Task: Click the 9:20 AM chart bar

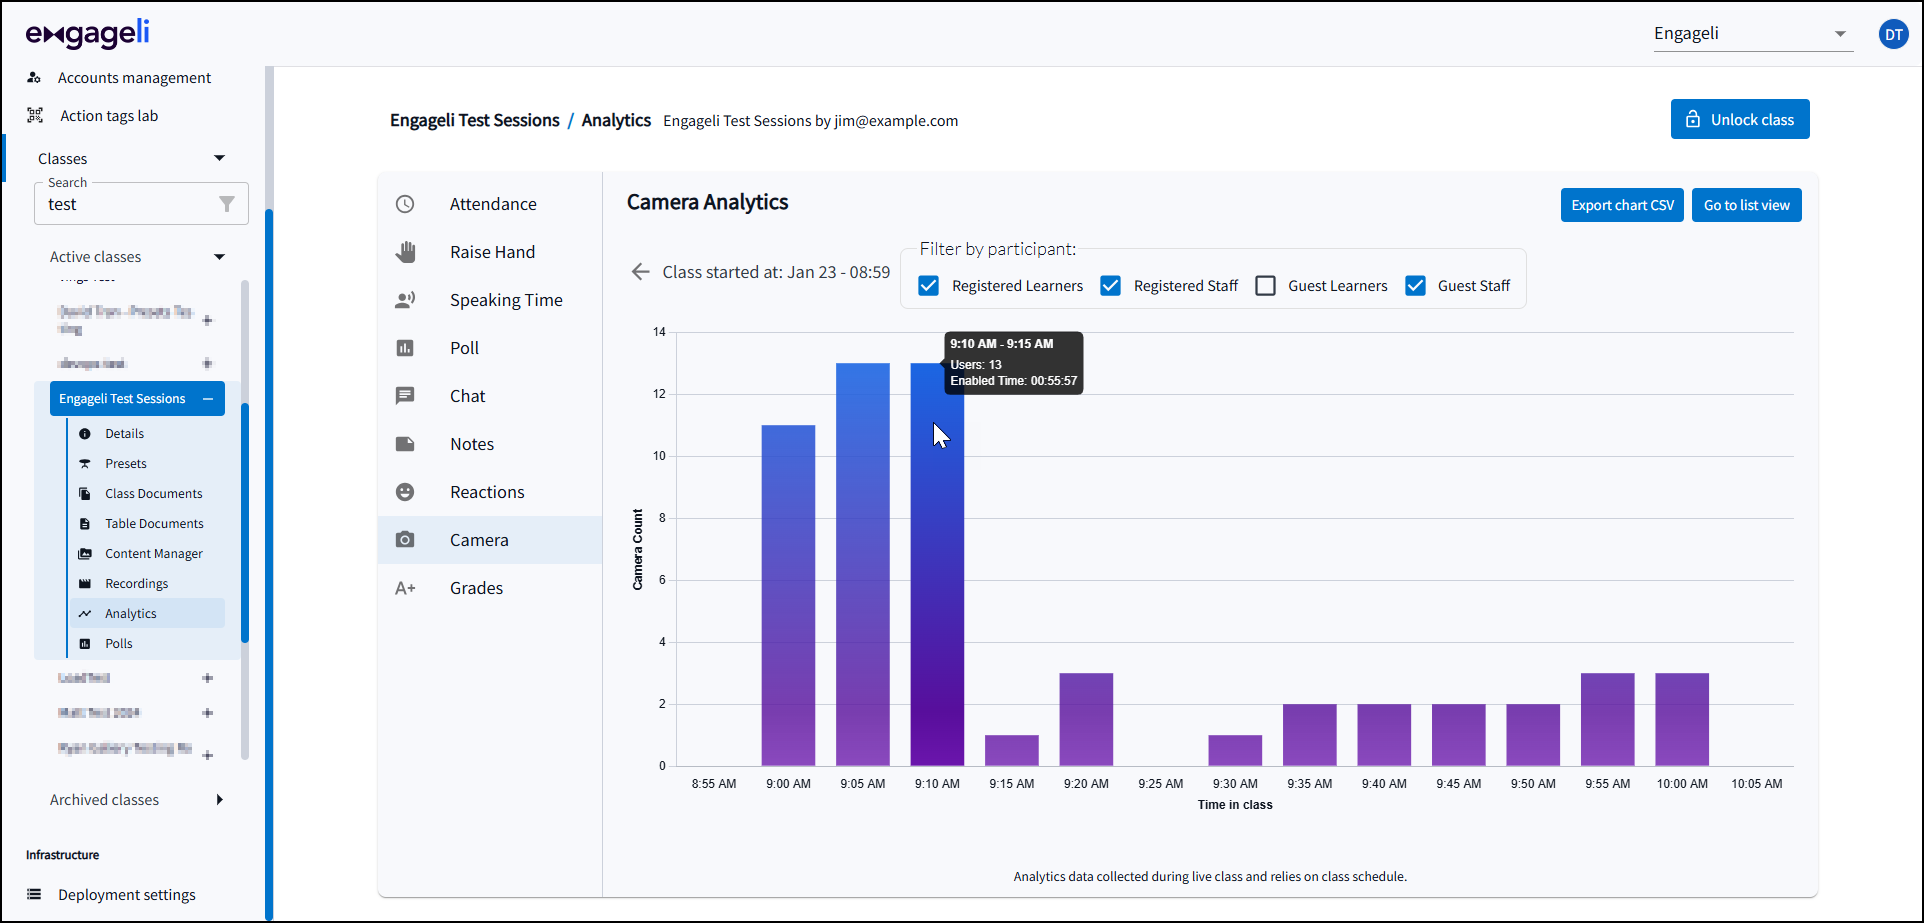Action: point(1086,719)
